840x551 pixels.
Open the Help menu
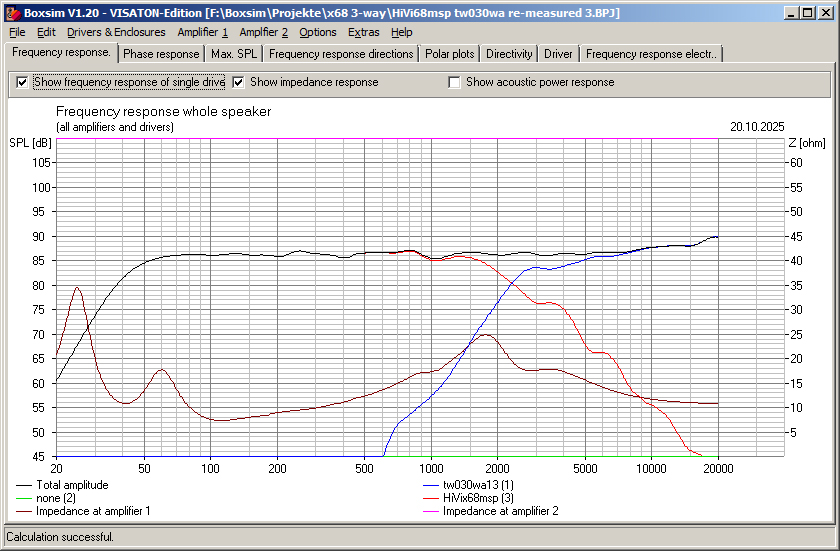coord(402,32)
